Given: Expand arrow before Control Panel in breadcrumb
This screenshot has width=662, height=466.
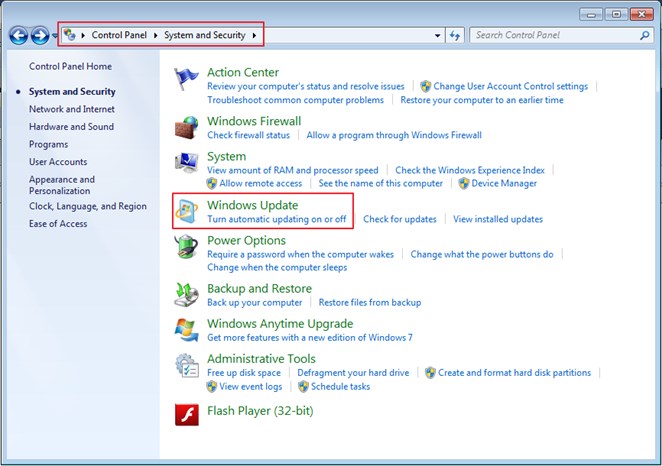Looking at the screenshot, I should coord(83,35).
